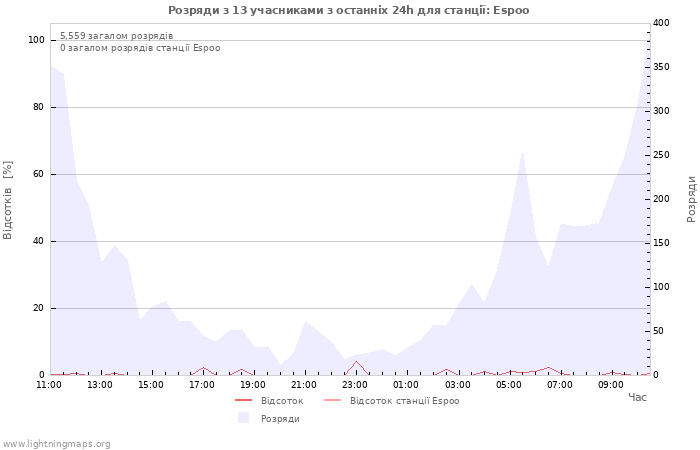
Task: Open the www.lightningmaps.org watermark link
Action: [x=57, y=444]
